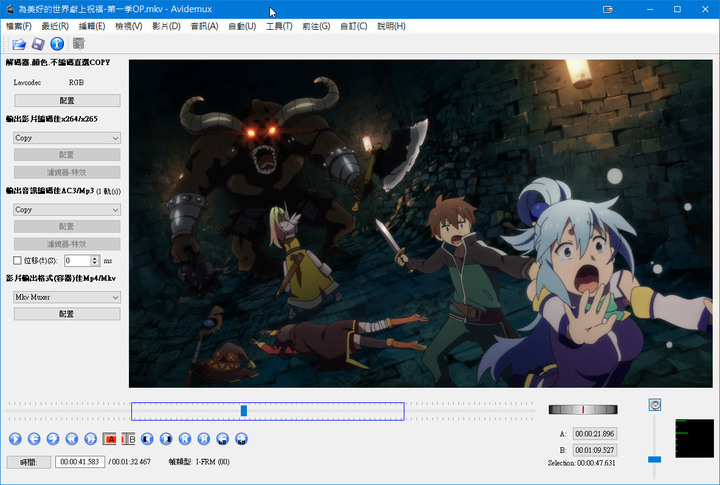The height and width of the screenshot is (485, 720).
Task: Open the 說明(H) menu
Action: pyautogui.click(x=391, y=26)
